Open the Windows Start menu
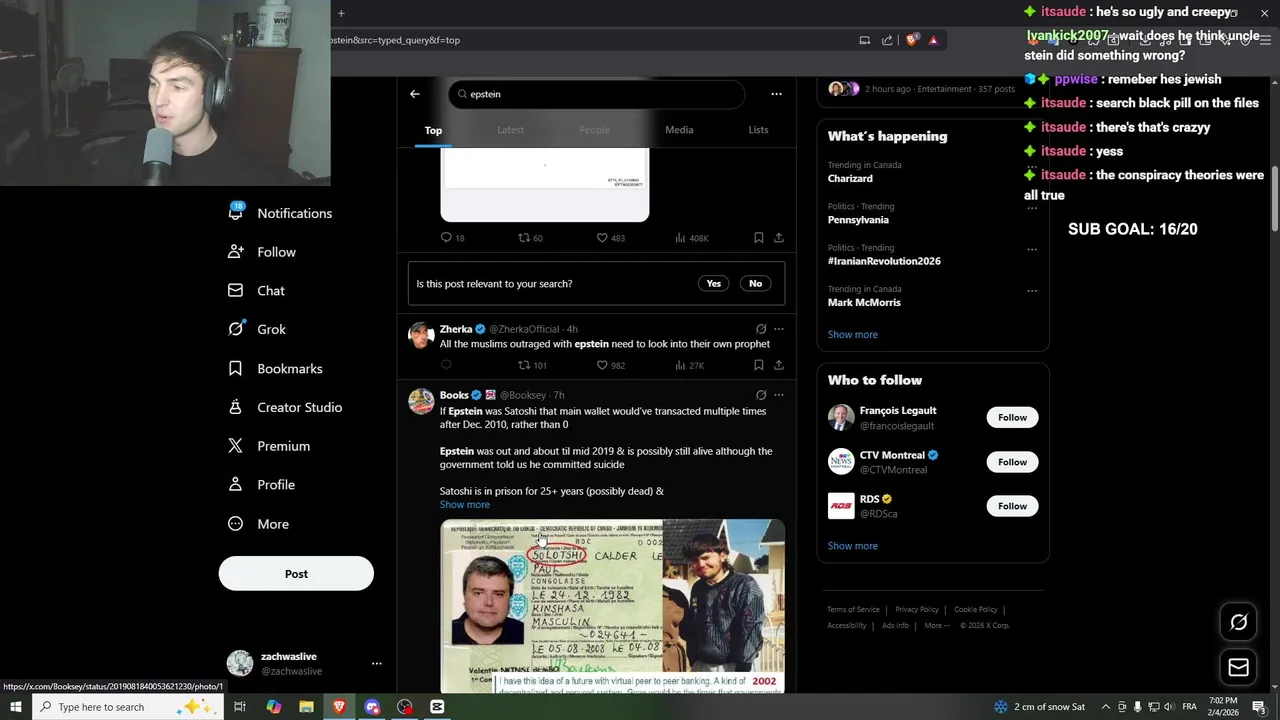Viewport: 1280px width, 720px height. (15, 707)
